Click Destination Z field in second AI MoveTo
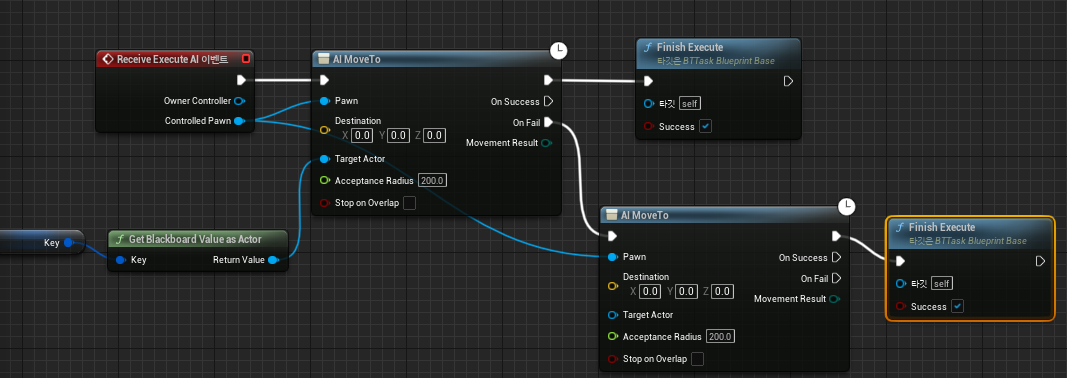Screen dimensions: 1067x378 (723, 292)
